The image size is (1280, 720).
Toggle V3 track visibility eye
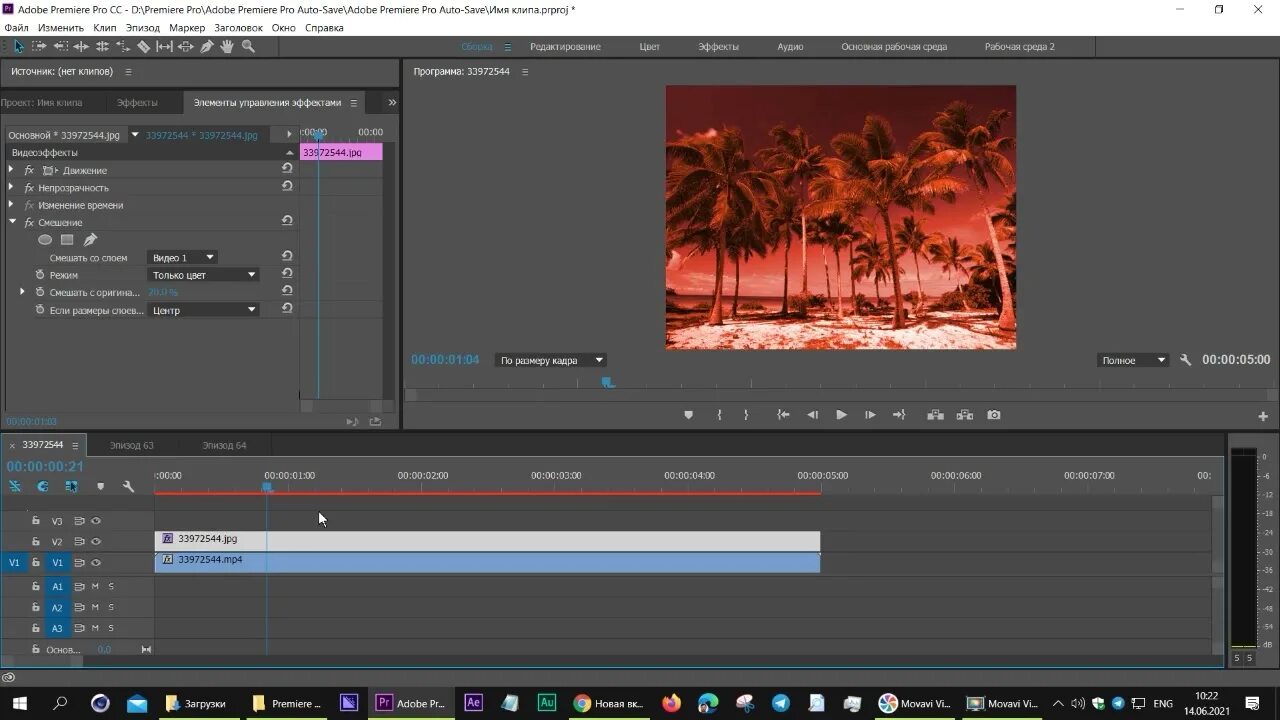click(x=96, y=521)
